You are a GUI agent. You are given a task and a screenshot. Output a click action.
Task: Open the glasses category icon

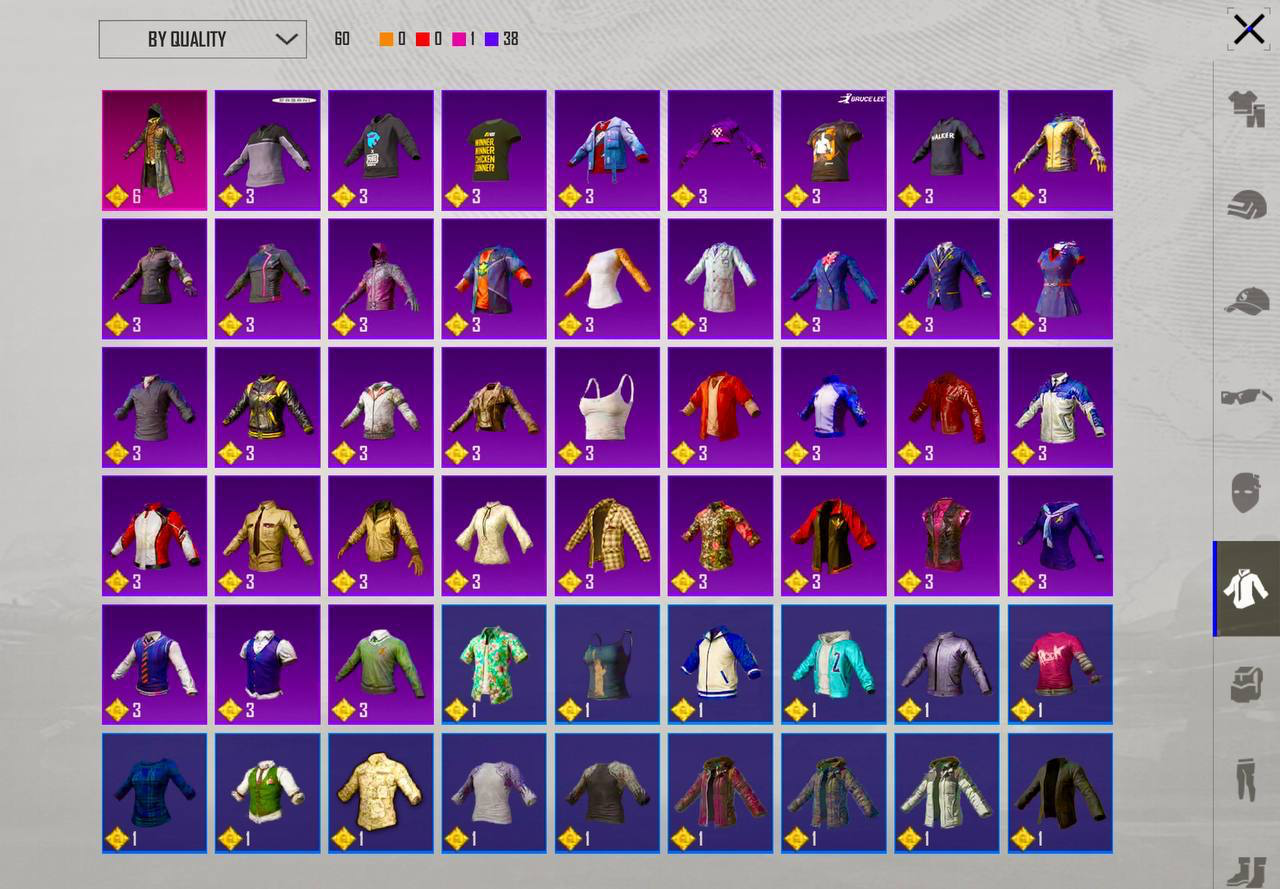tap(1247, 397)
